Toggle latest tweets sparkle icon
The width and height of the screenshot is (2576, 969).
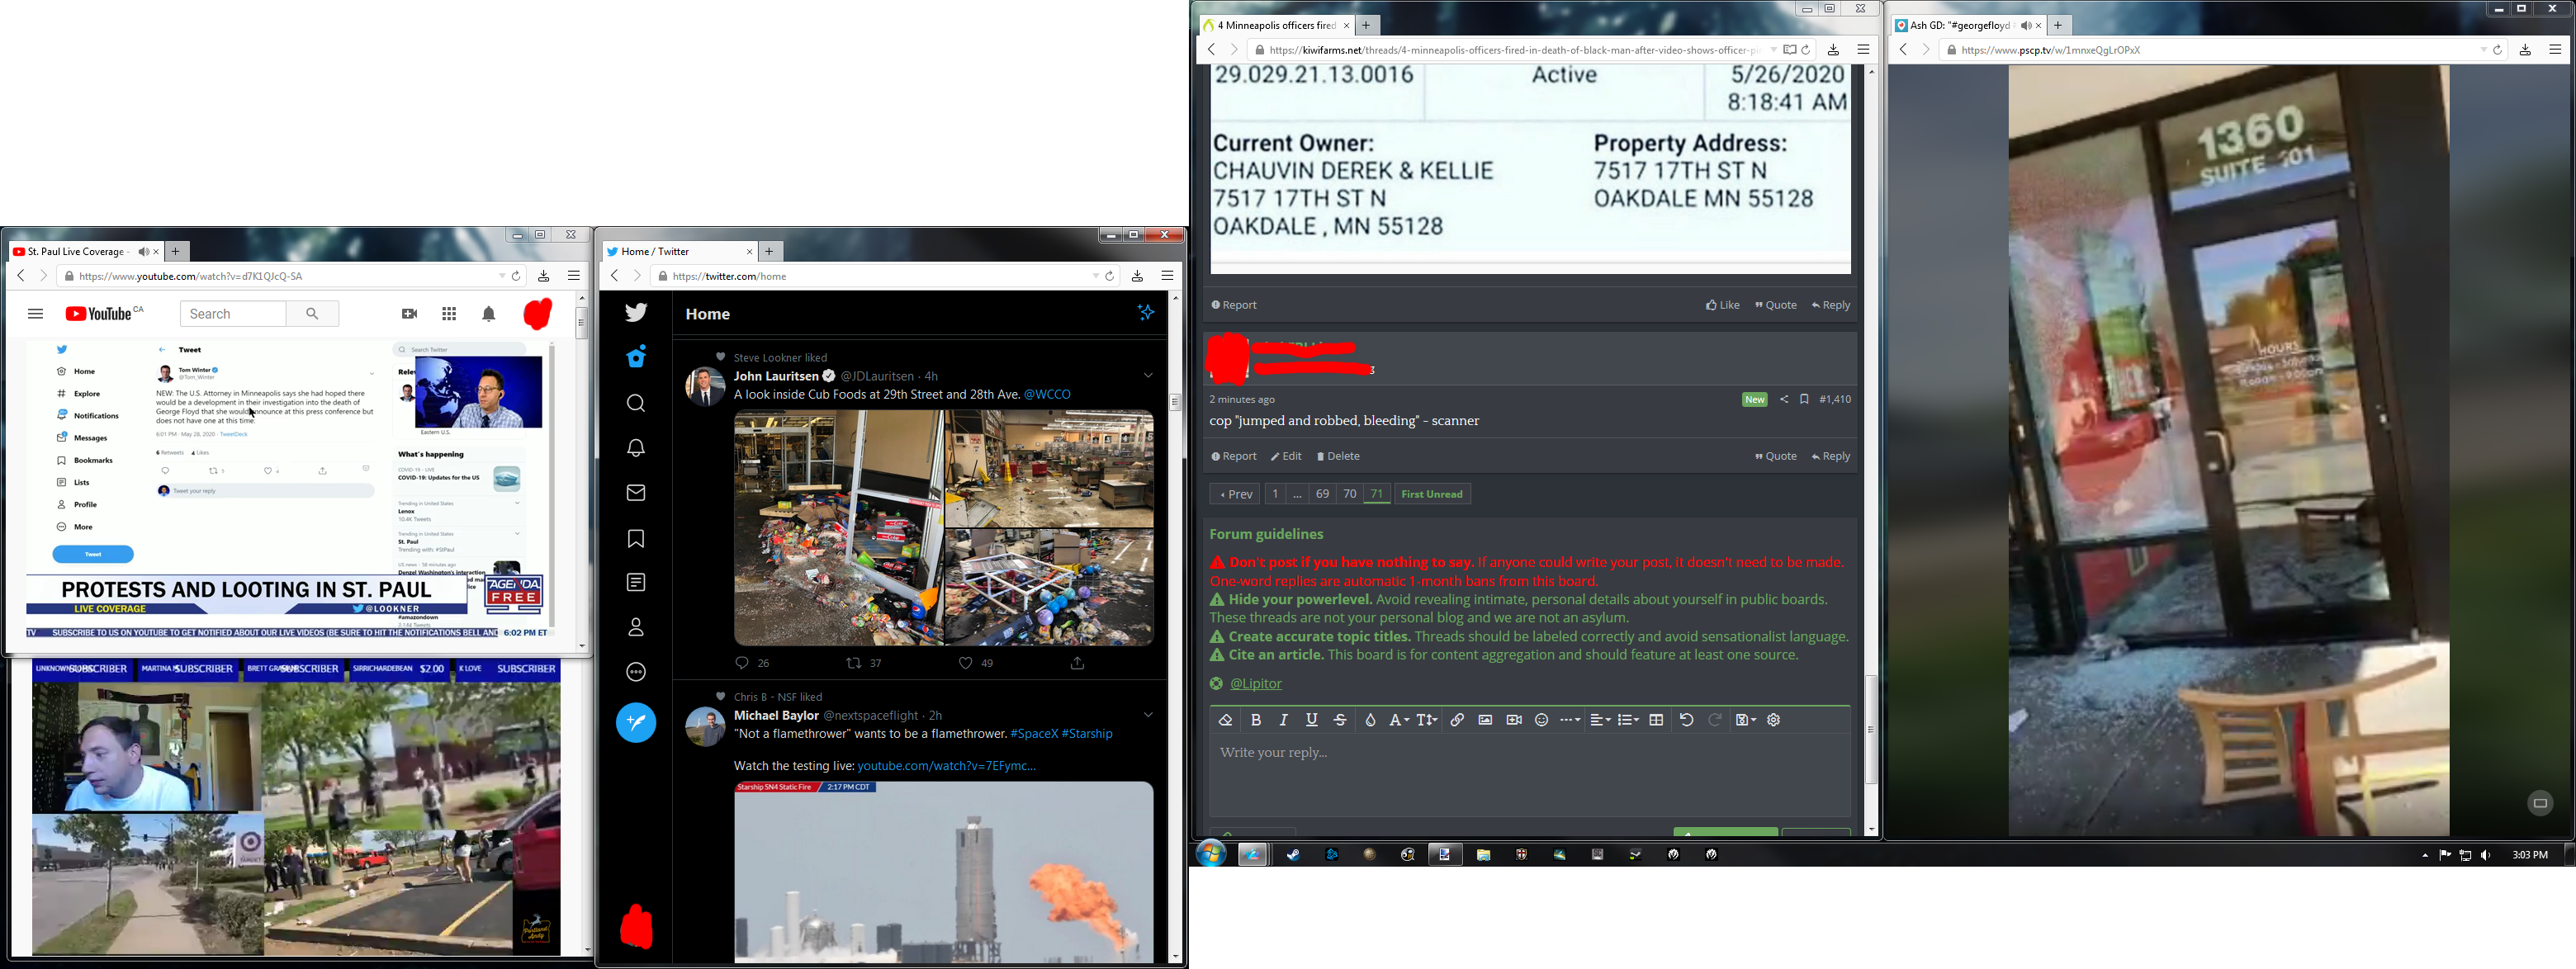point(1146,313)
